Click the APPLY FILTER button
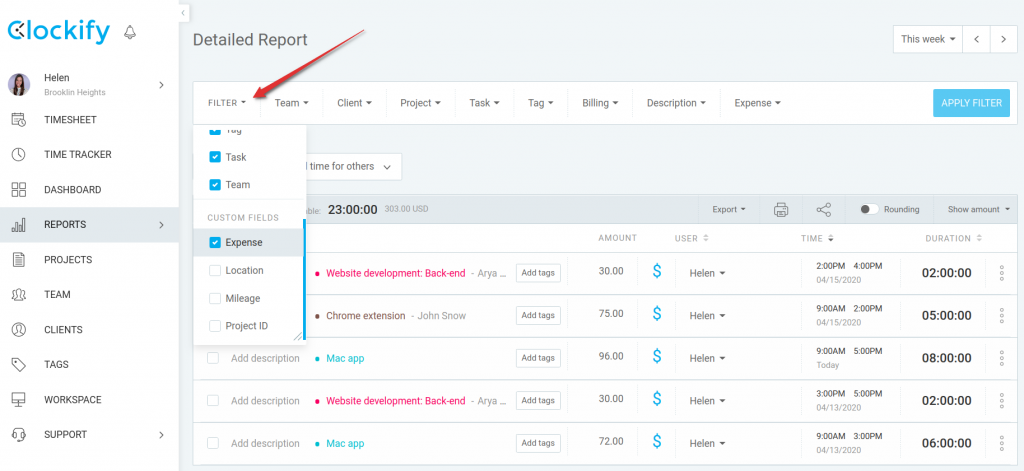This screenshot has height=471, width=1024. (971, 103)
